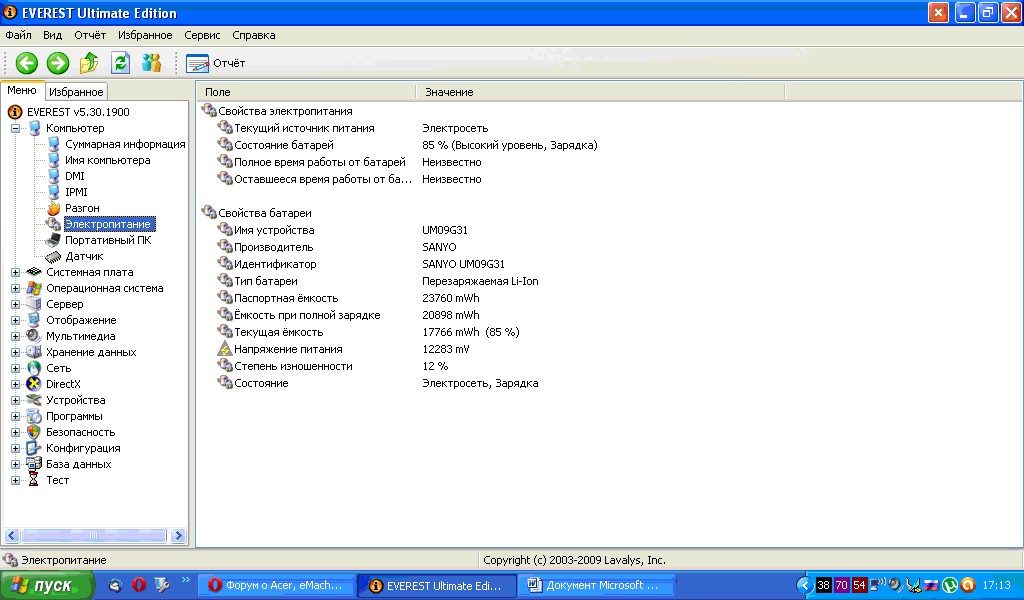Image resolution: width=1024 pixels, height=600 pixels.
Task: Click the SANYO UM09G31 identifier value
Action: [463, 264]
